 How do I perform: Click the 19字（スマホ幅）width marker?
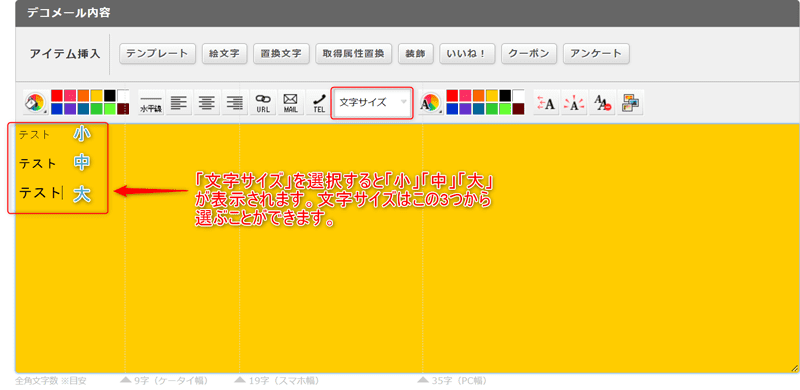click(x=276, y=381)
